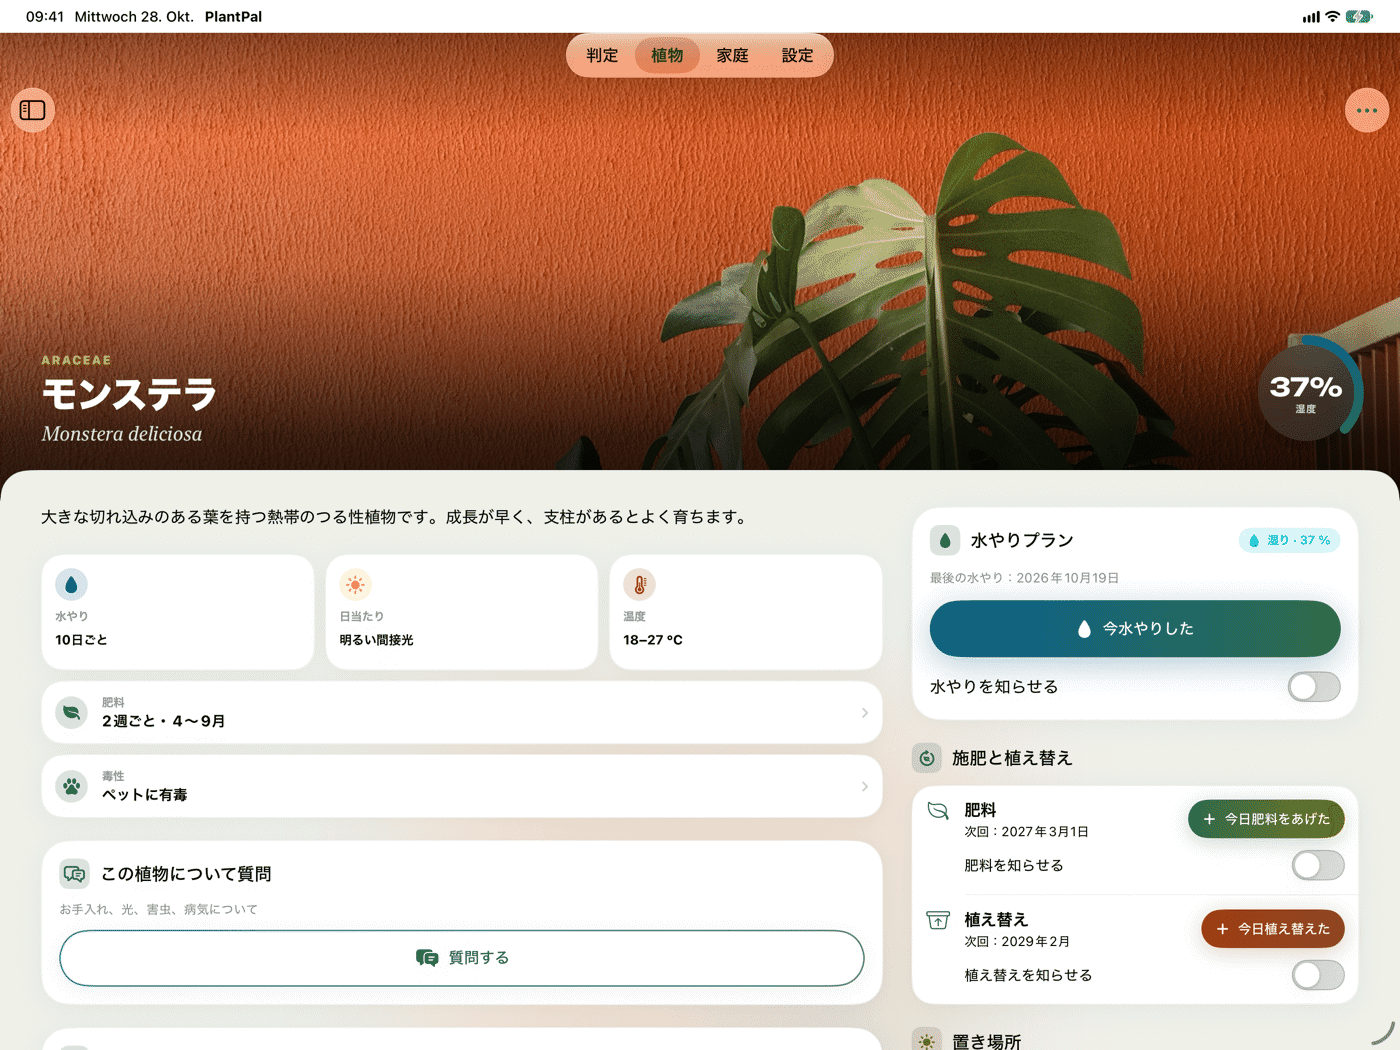Image resolution: width=1400 pixels, height=1050 pixels.
Task: Open the 家庭 tab
Action: (x=732, y=56)
